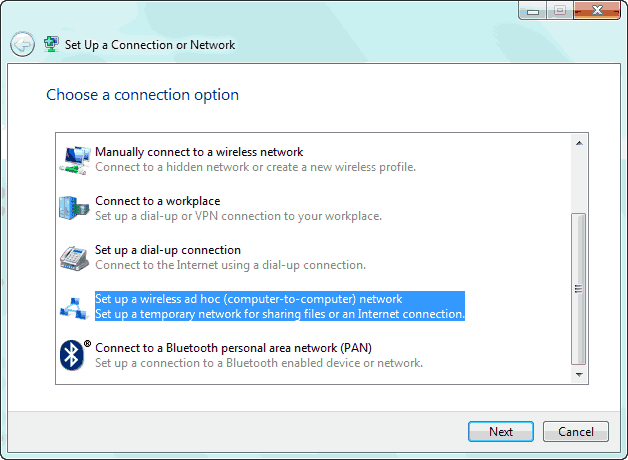Viewport: 628px width, 460px height.
Task: Click the workplace building icon
Action: 74,208
